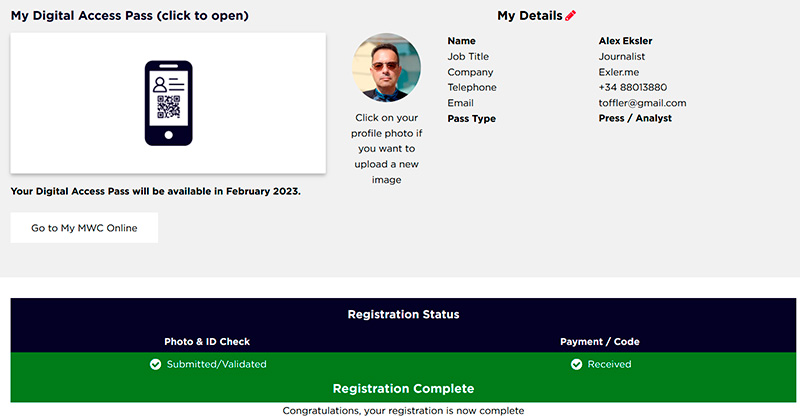
Task: Click the Received checkmark icon
Action: 577,364
